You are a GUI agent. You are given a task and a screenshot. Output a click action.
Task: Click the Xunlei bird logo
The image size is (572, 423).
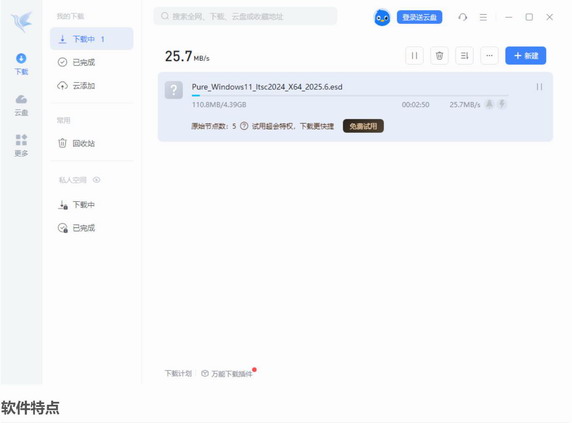pyautogui.click(x=22, y=22)
